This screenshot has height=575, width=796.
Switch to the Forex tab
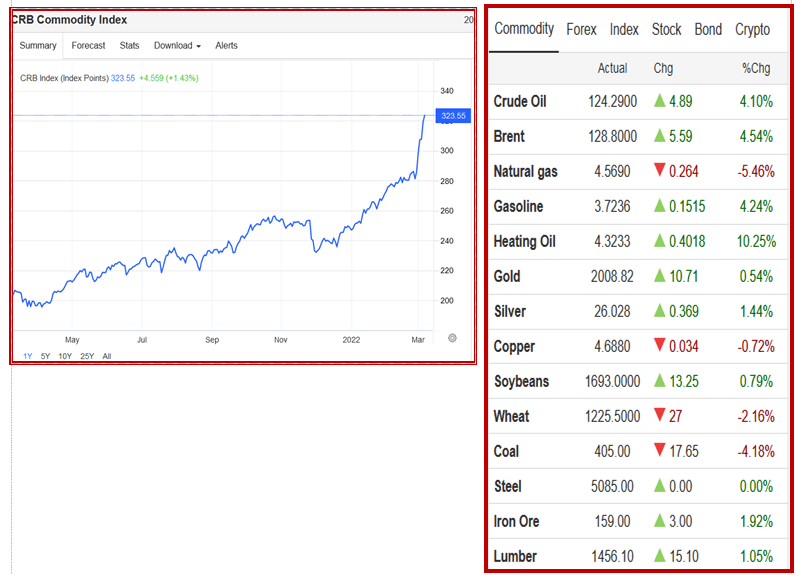coord(581,30)
